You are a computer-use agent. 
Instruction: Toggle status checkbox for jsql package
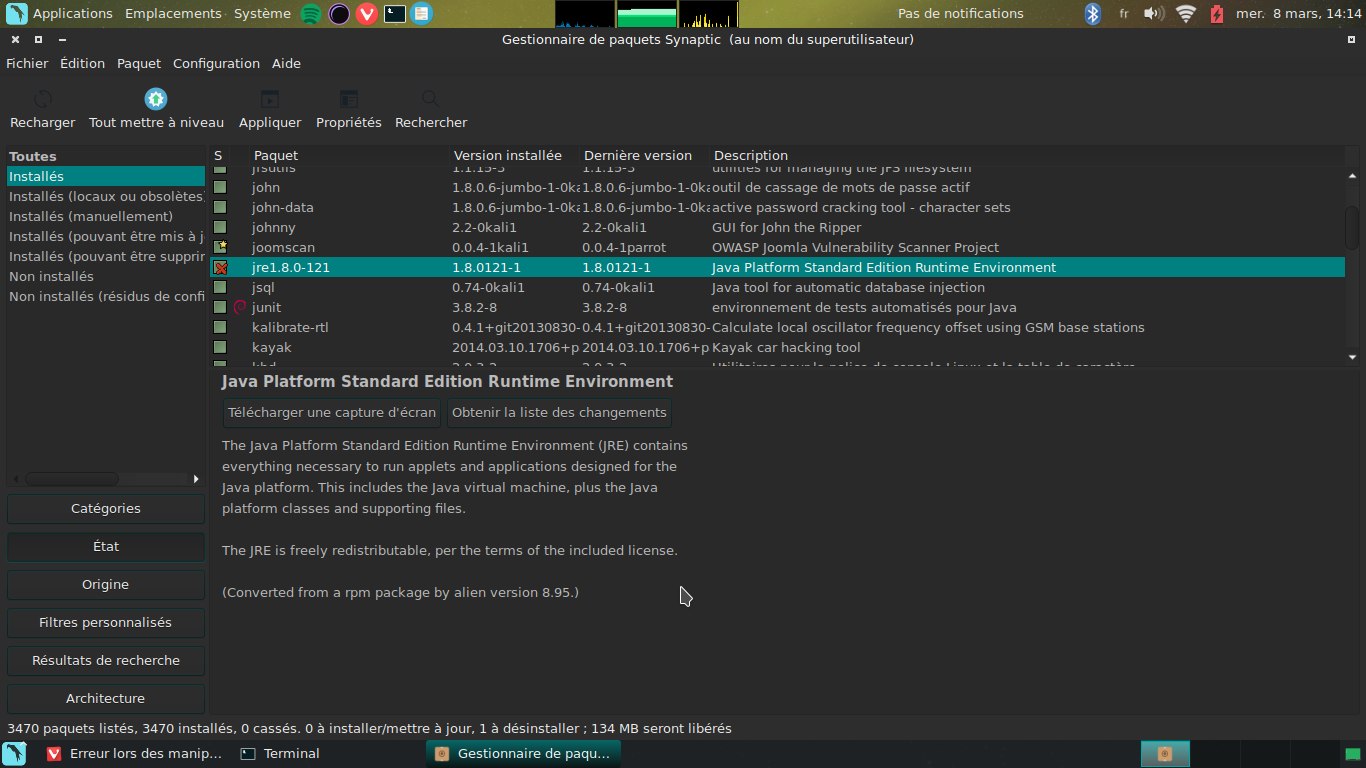click(x=220, y=287)
